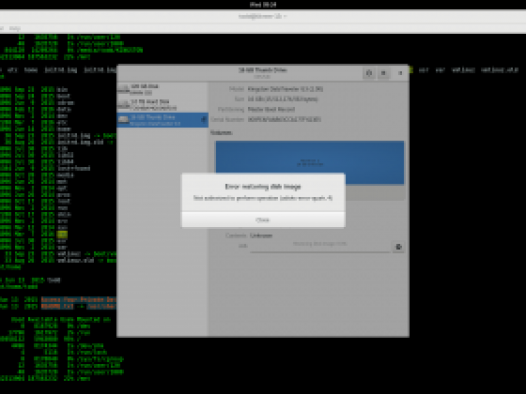Open the Disks hamburger menu icon
This screenshot has width=526, height=394.
pos(383,73)
